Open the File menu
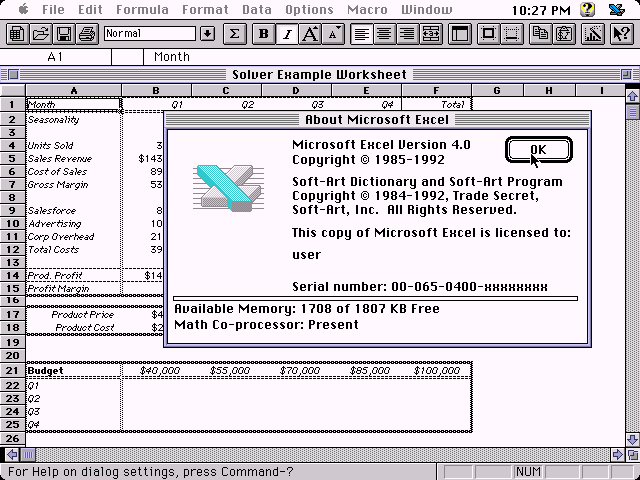The width and height of the screenshot is (640, 480). (53, 9)
